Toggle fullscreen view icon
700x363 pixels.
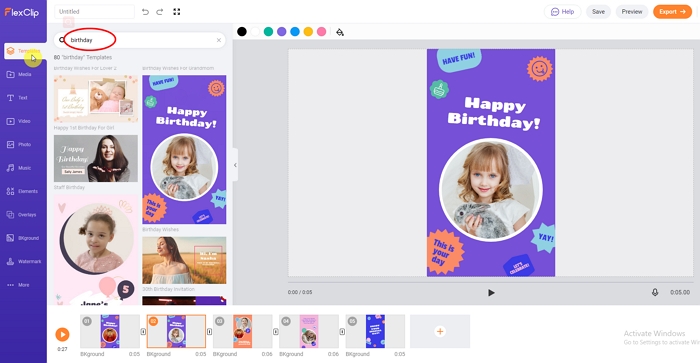click(x=177, y=12)
